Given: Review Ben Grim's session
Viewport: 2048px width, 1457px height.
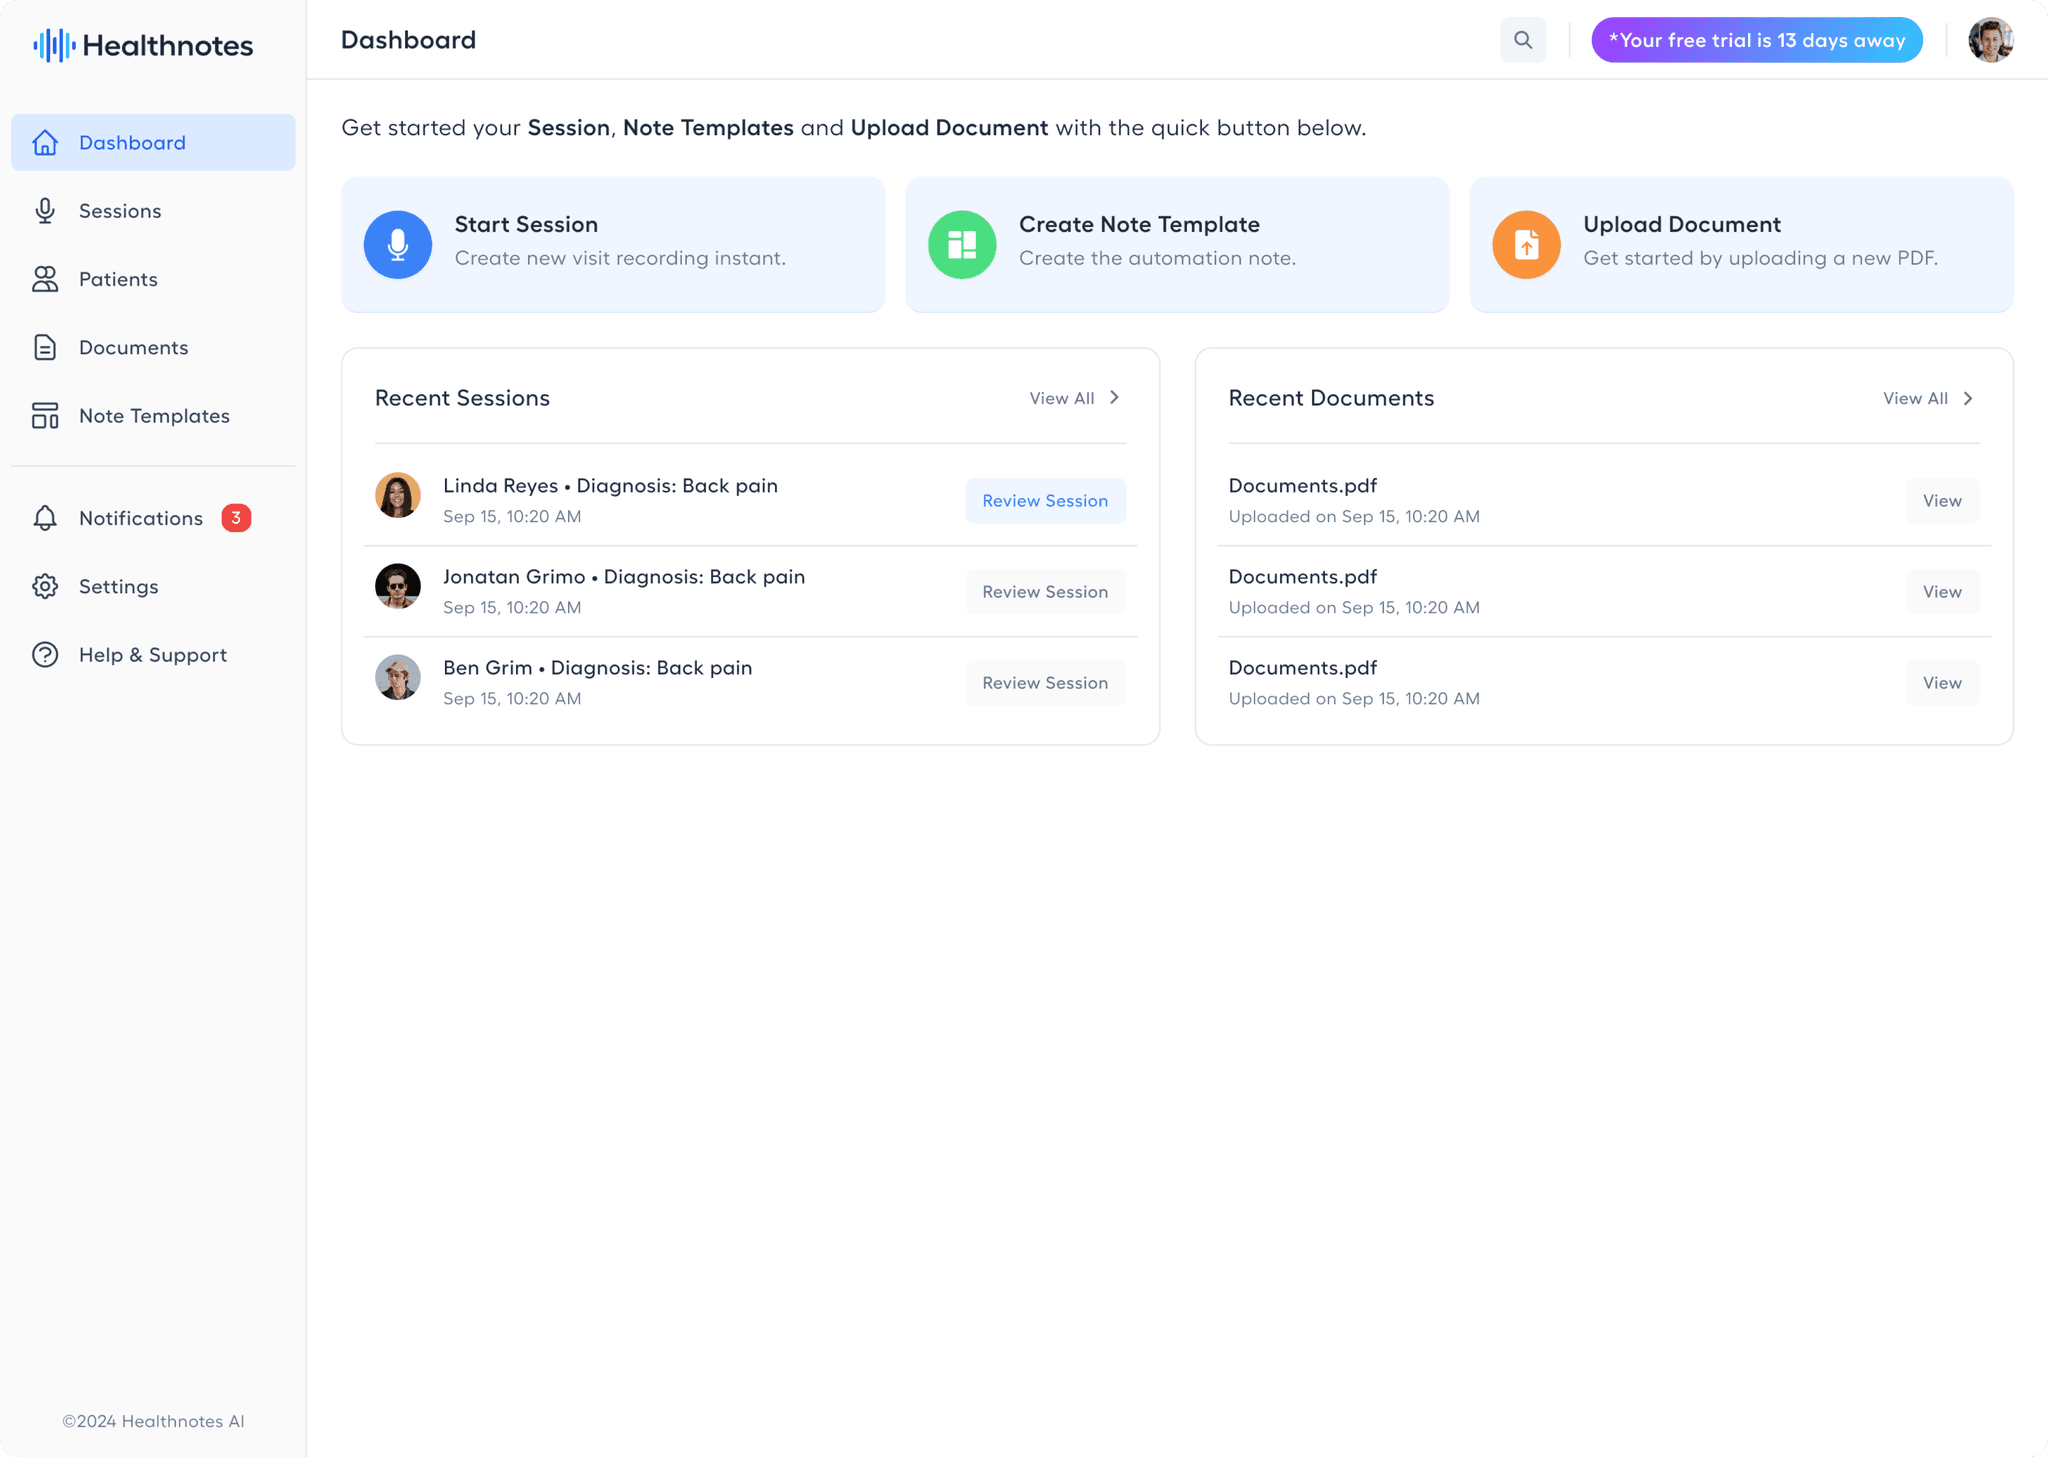Looking at the screenshot, I should (1045, 683).
